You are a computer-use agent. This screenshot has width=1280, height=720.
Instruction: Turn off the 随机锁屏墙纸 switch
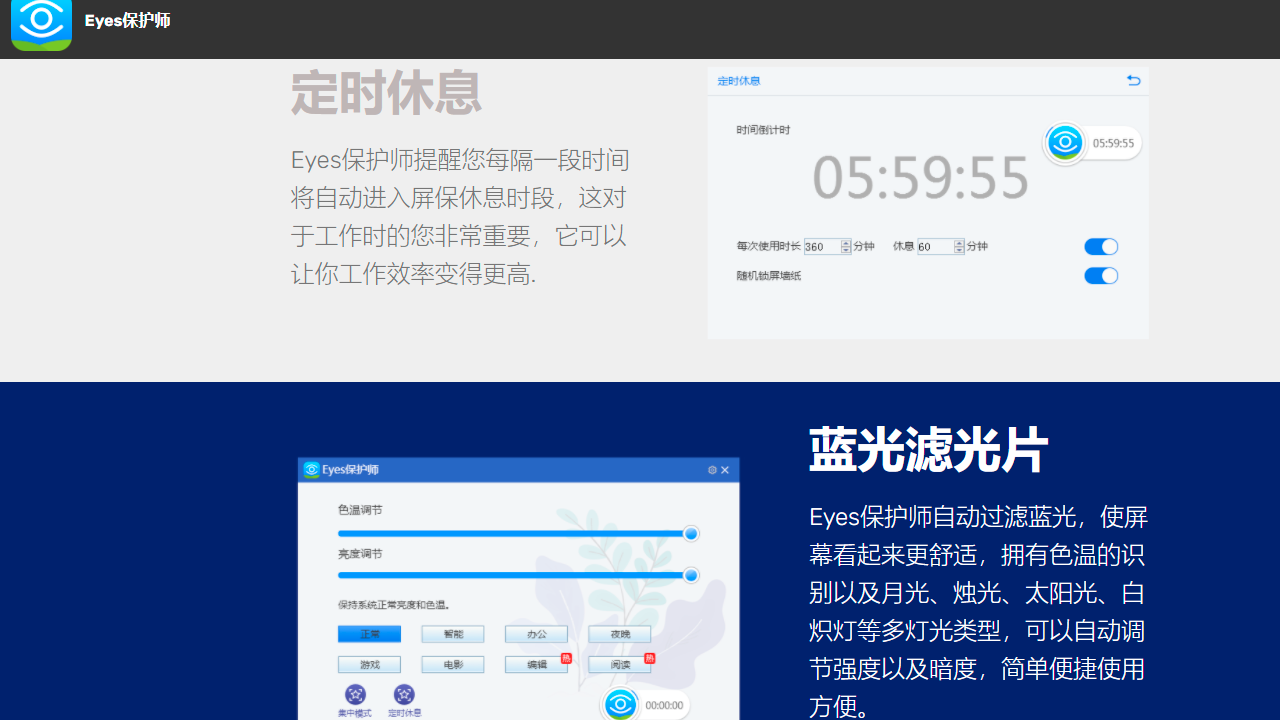click(x=1101, y=275)
